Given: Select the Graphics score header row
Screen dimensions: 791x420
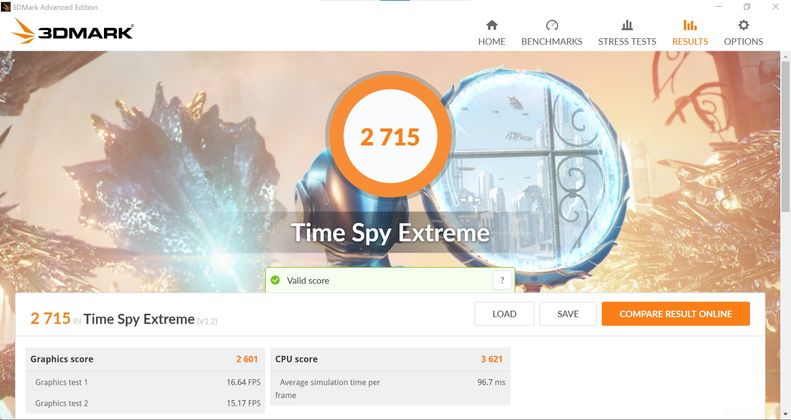Looking at the screenshot, I should (x=145, y=359).
